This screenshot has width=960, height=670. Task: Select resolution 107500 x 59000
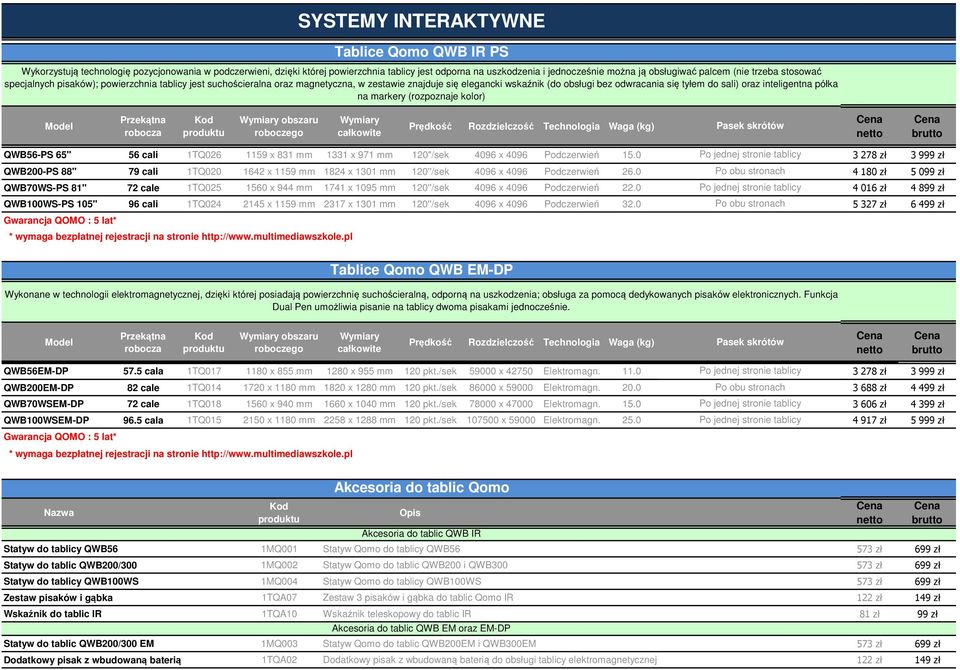501,420
